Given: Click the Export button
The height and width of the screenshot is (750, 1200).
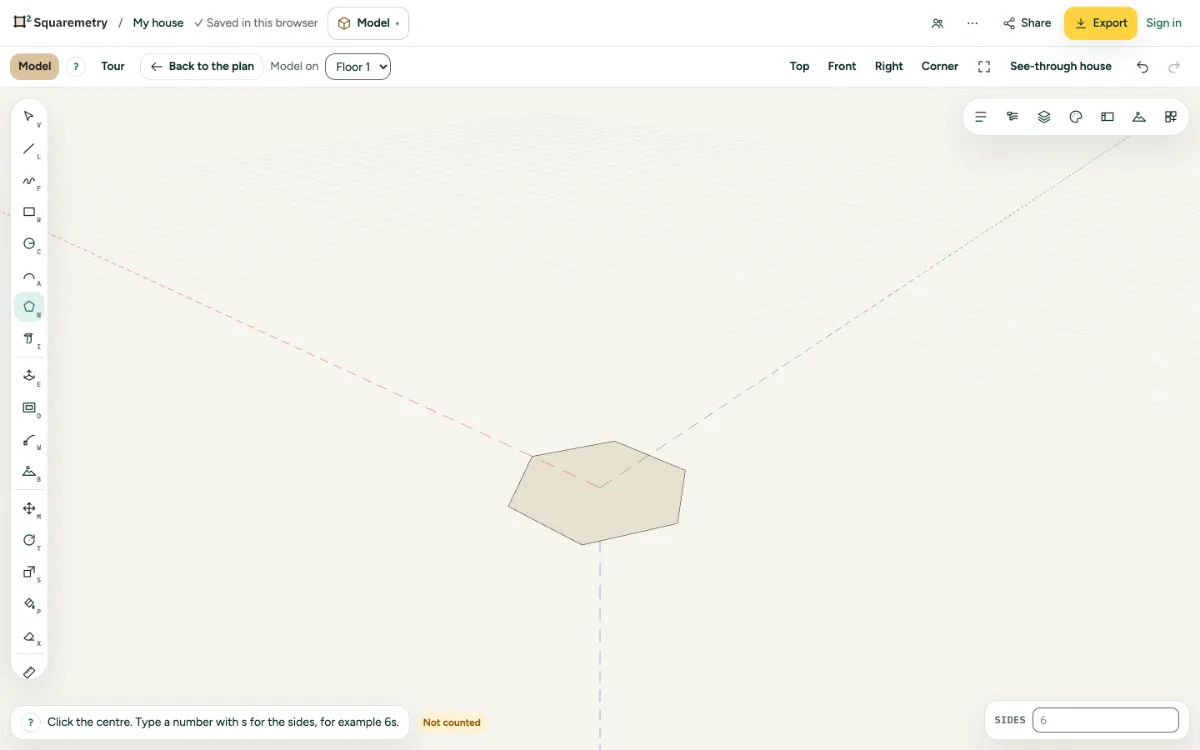Looking at the screenshot, I should click(x=1100, y=23).
